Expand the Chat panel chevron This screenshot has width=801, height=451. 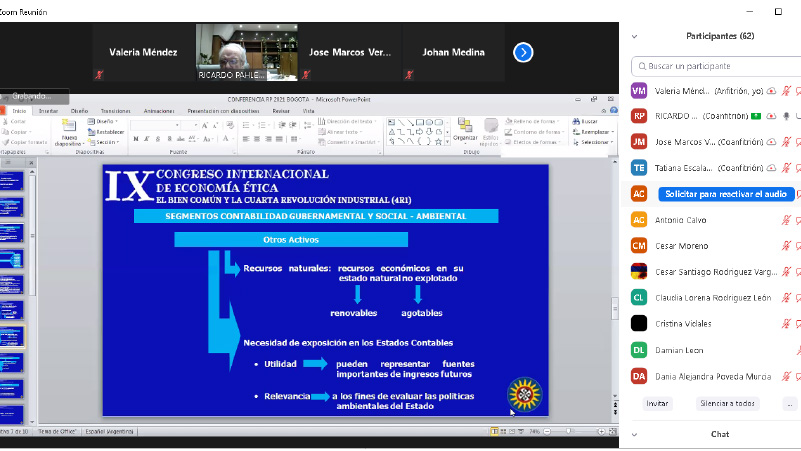tap(635, 434)
